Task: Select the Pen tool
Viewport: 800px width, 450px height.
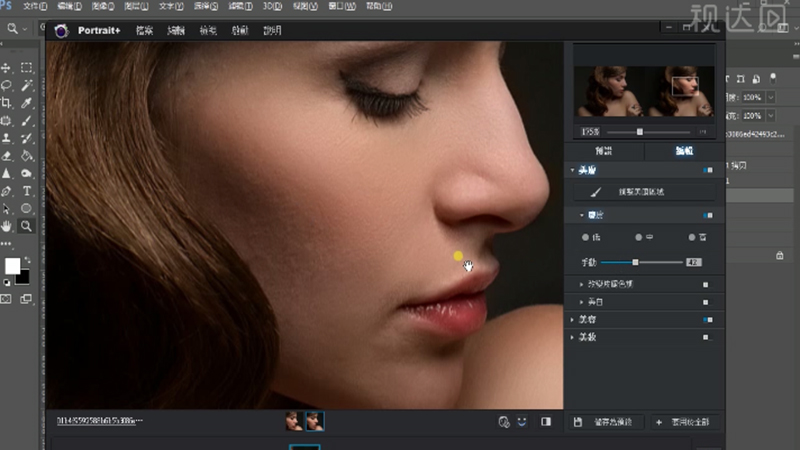Action: point(6,191)
